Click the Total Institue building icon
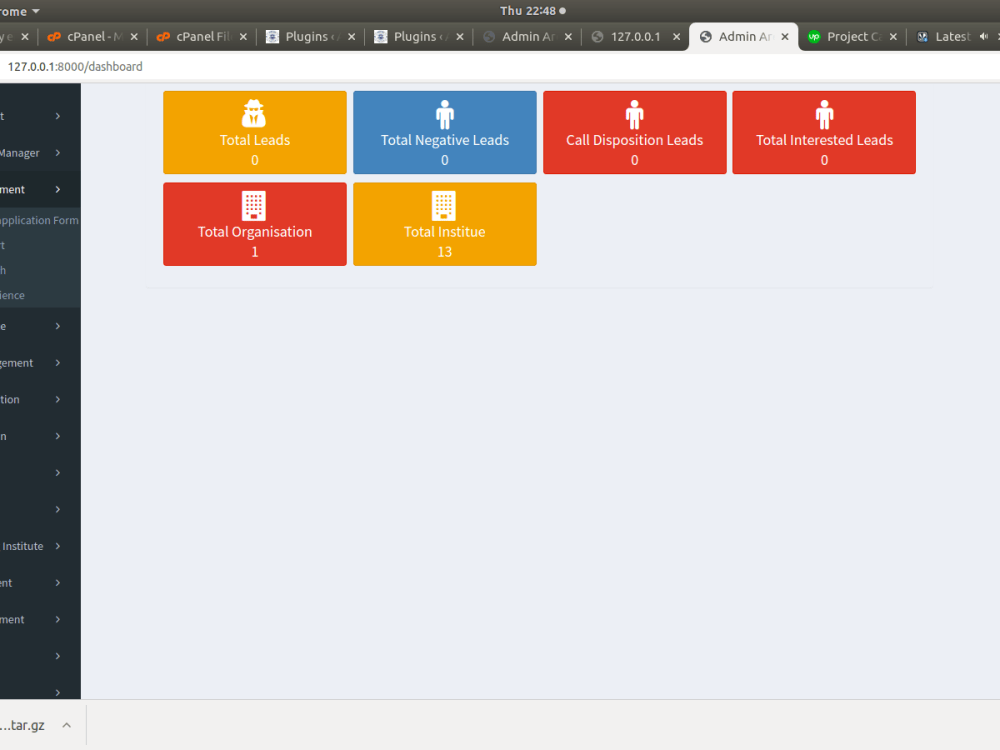This screenshot has height=750, width=1000. [x=444, y=204]
